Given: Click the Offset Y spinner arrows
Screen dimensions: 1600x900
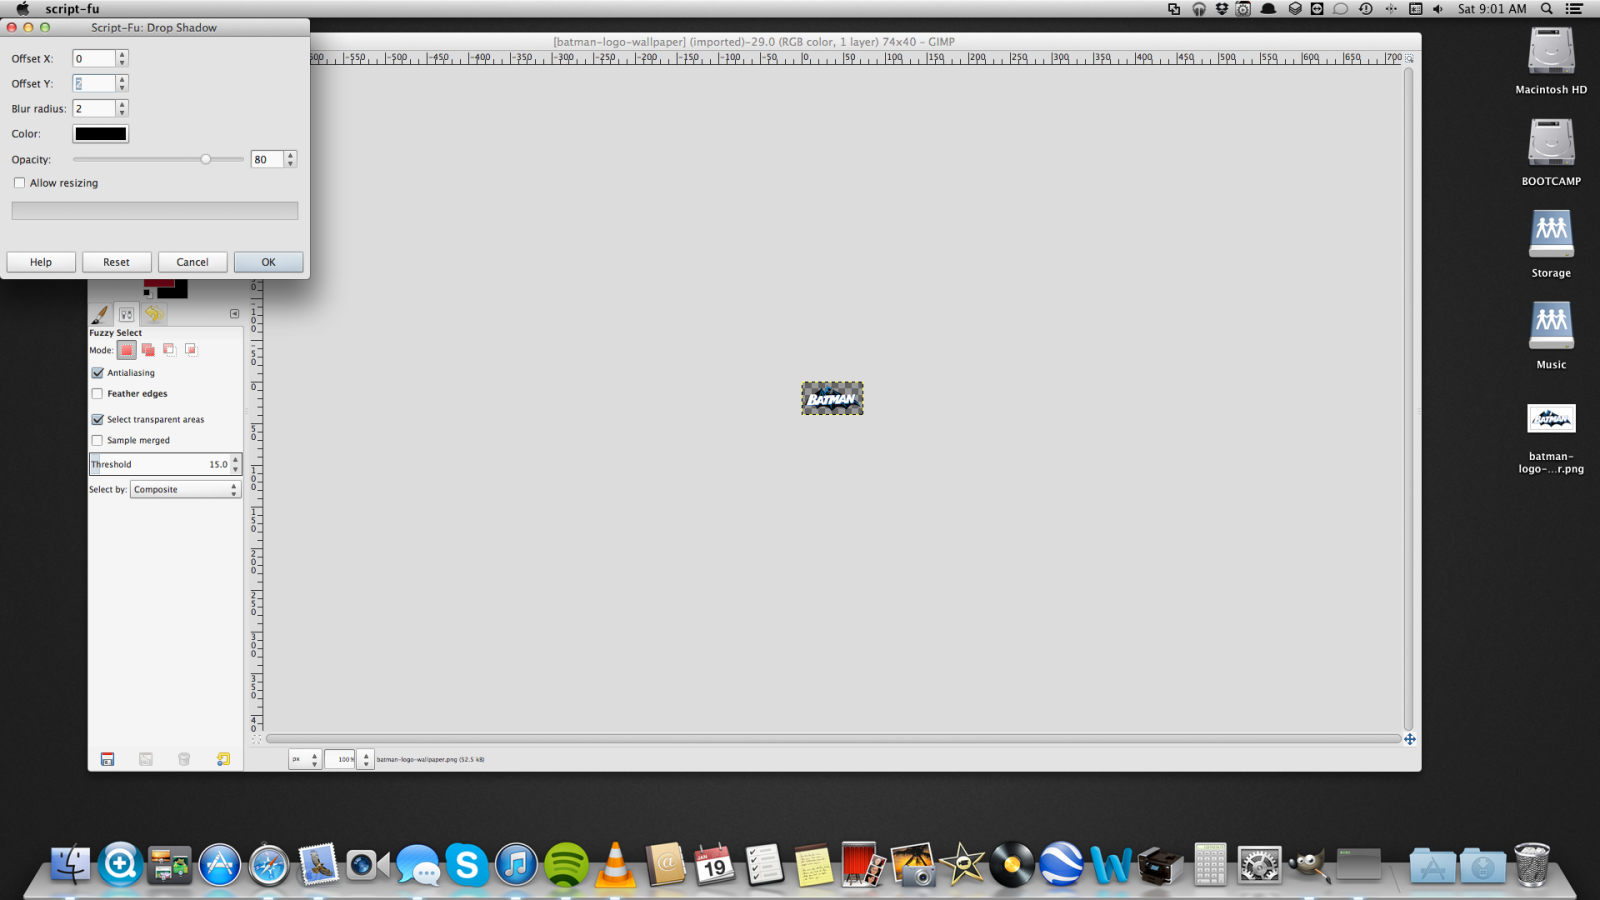Looking at the screenshot, I should [x=122, y=84].
